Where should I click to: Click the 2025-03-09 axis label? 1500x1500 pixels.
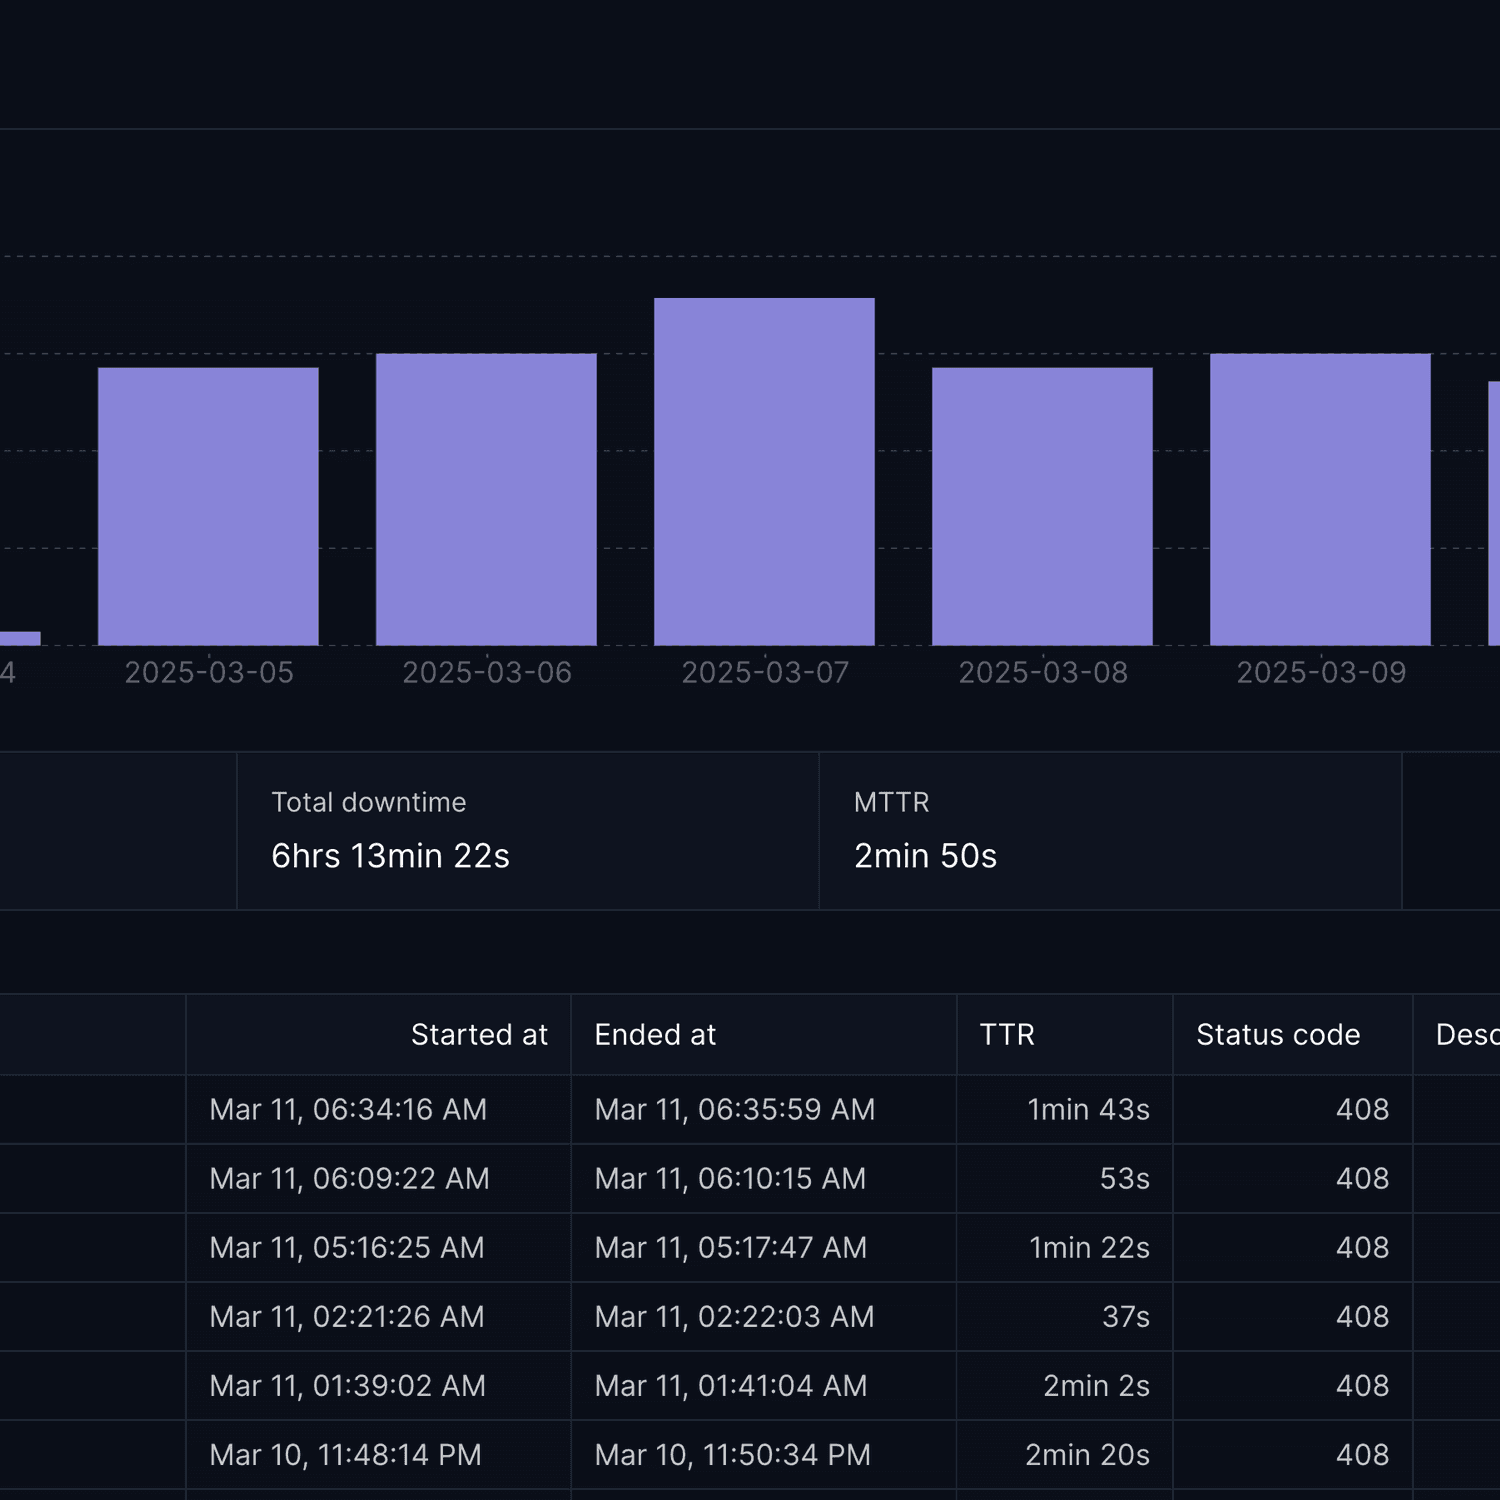(x=1321, y=673)
